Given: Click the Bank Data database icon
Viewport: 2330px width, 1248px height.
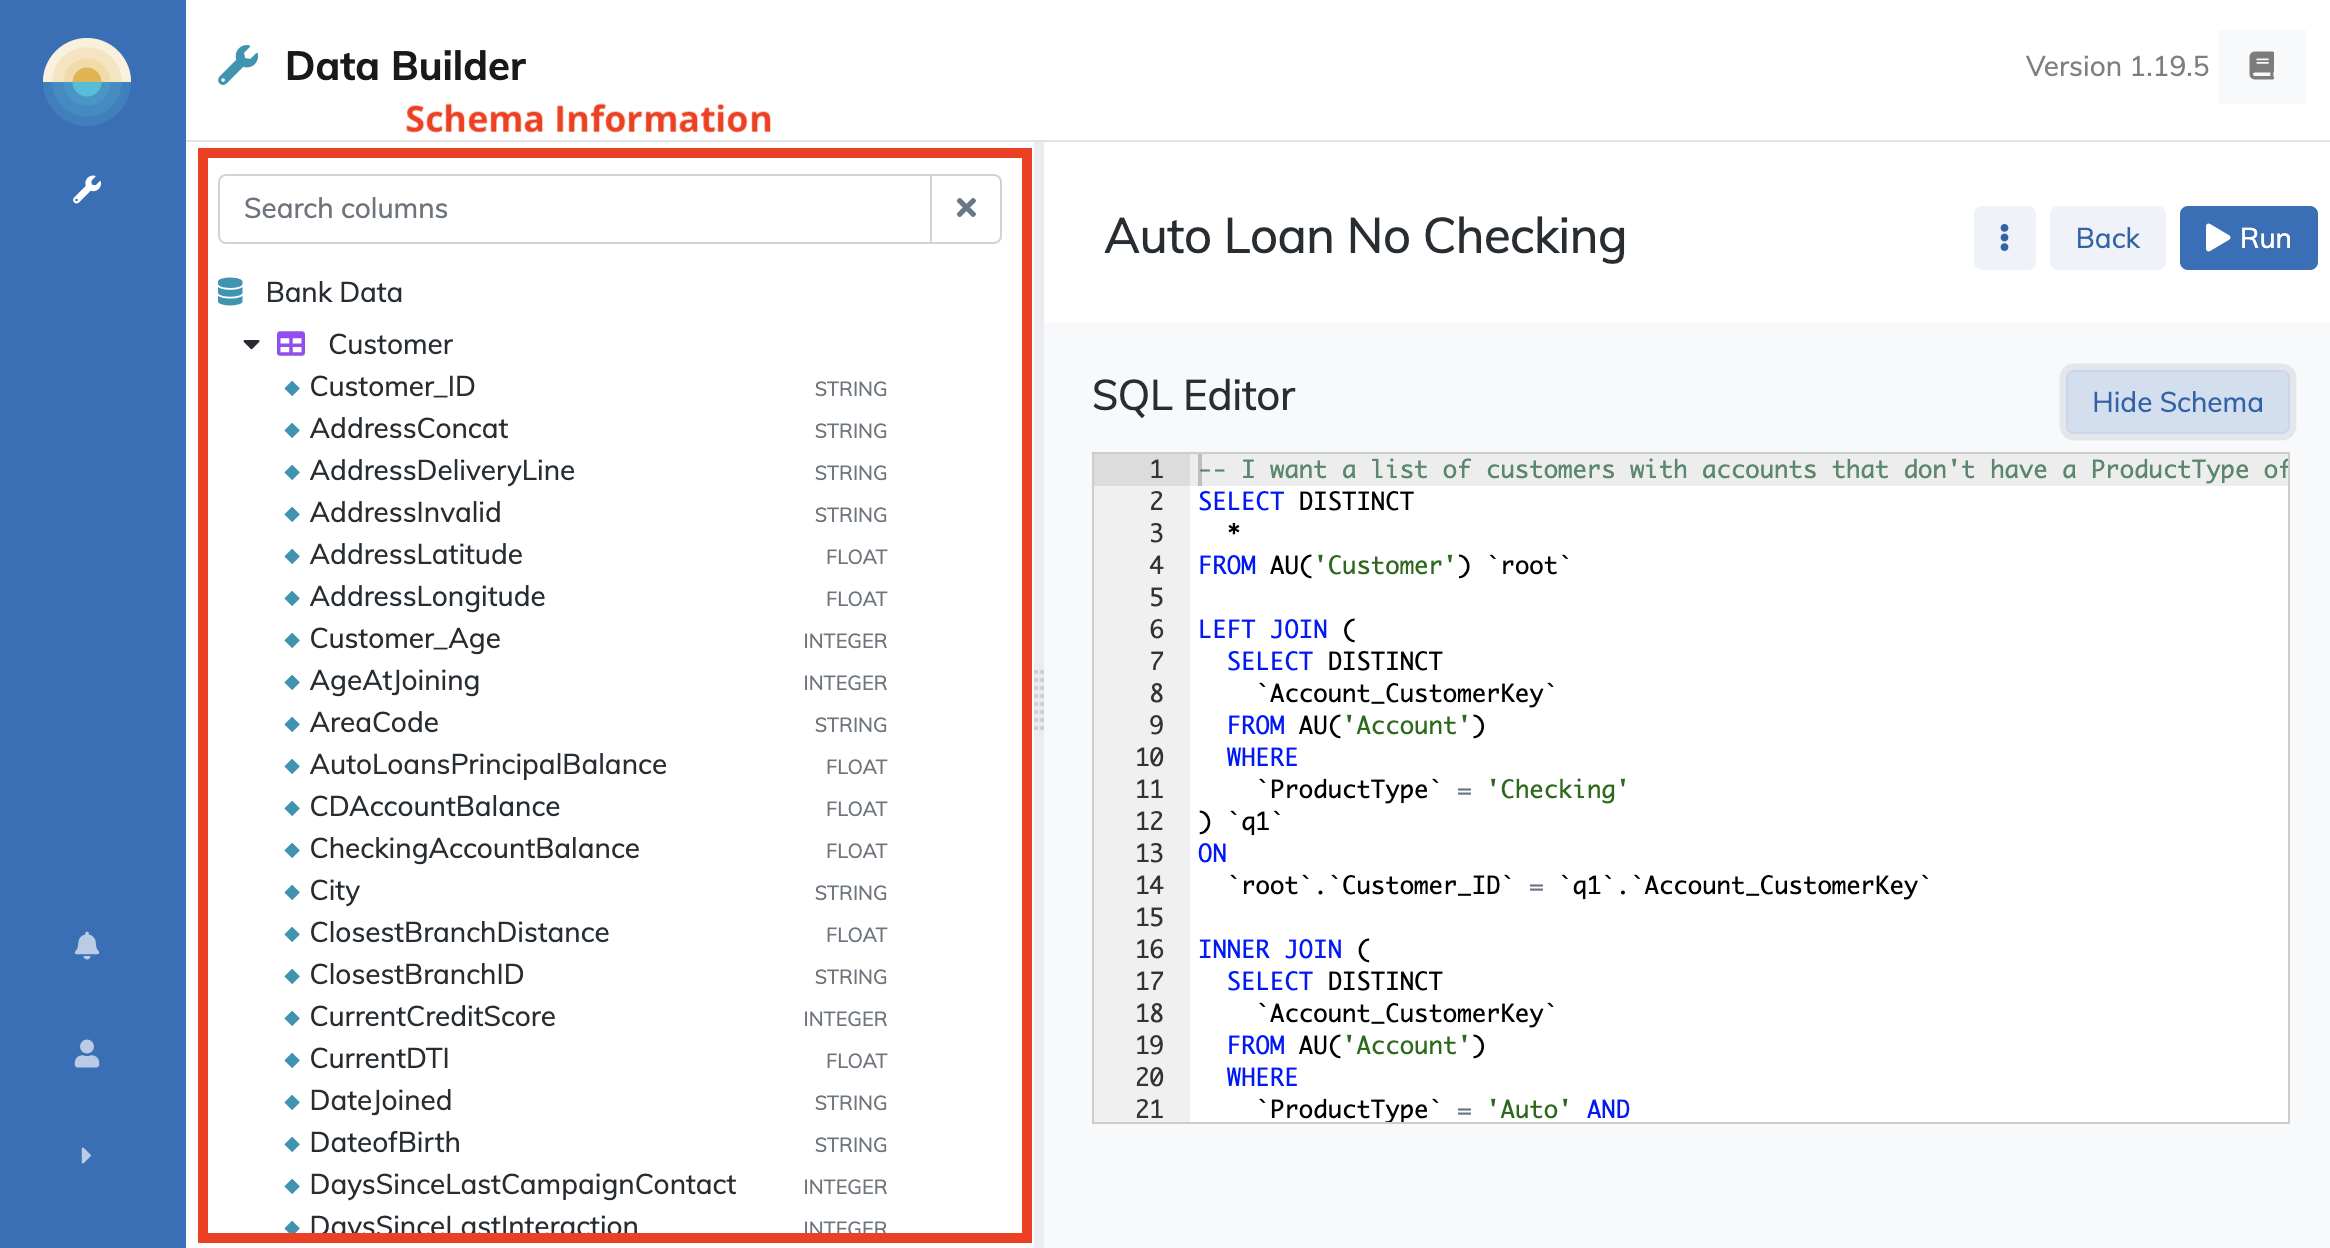Looking at the screenshot, I should click(231, 292).
